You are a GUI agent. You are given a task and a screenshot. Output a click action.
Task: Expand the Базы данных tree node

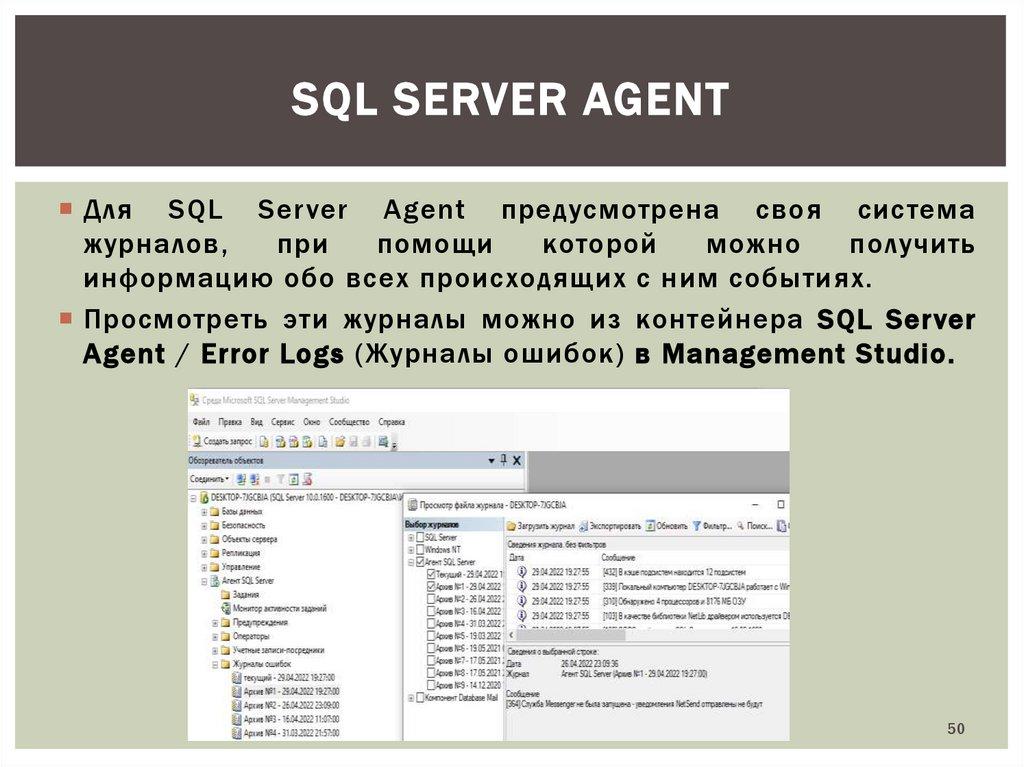click(204, 511)
